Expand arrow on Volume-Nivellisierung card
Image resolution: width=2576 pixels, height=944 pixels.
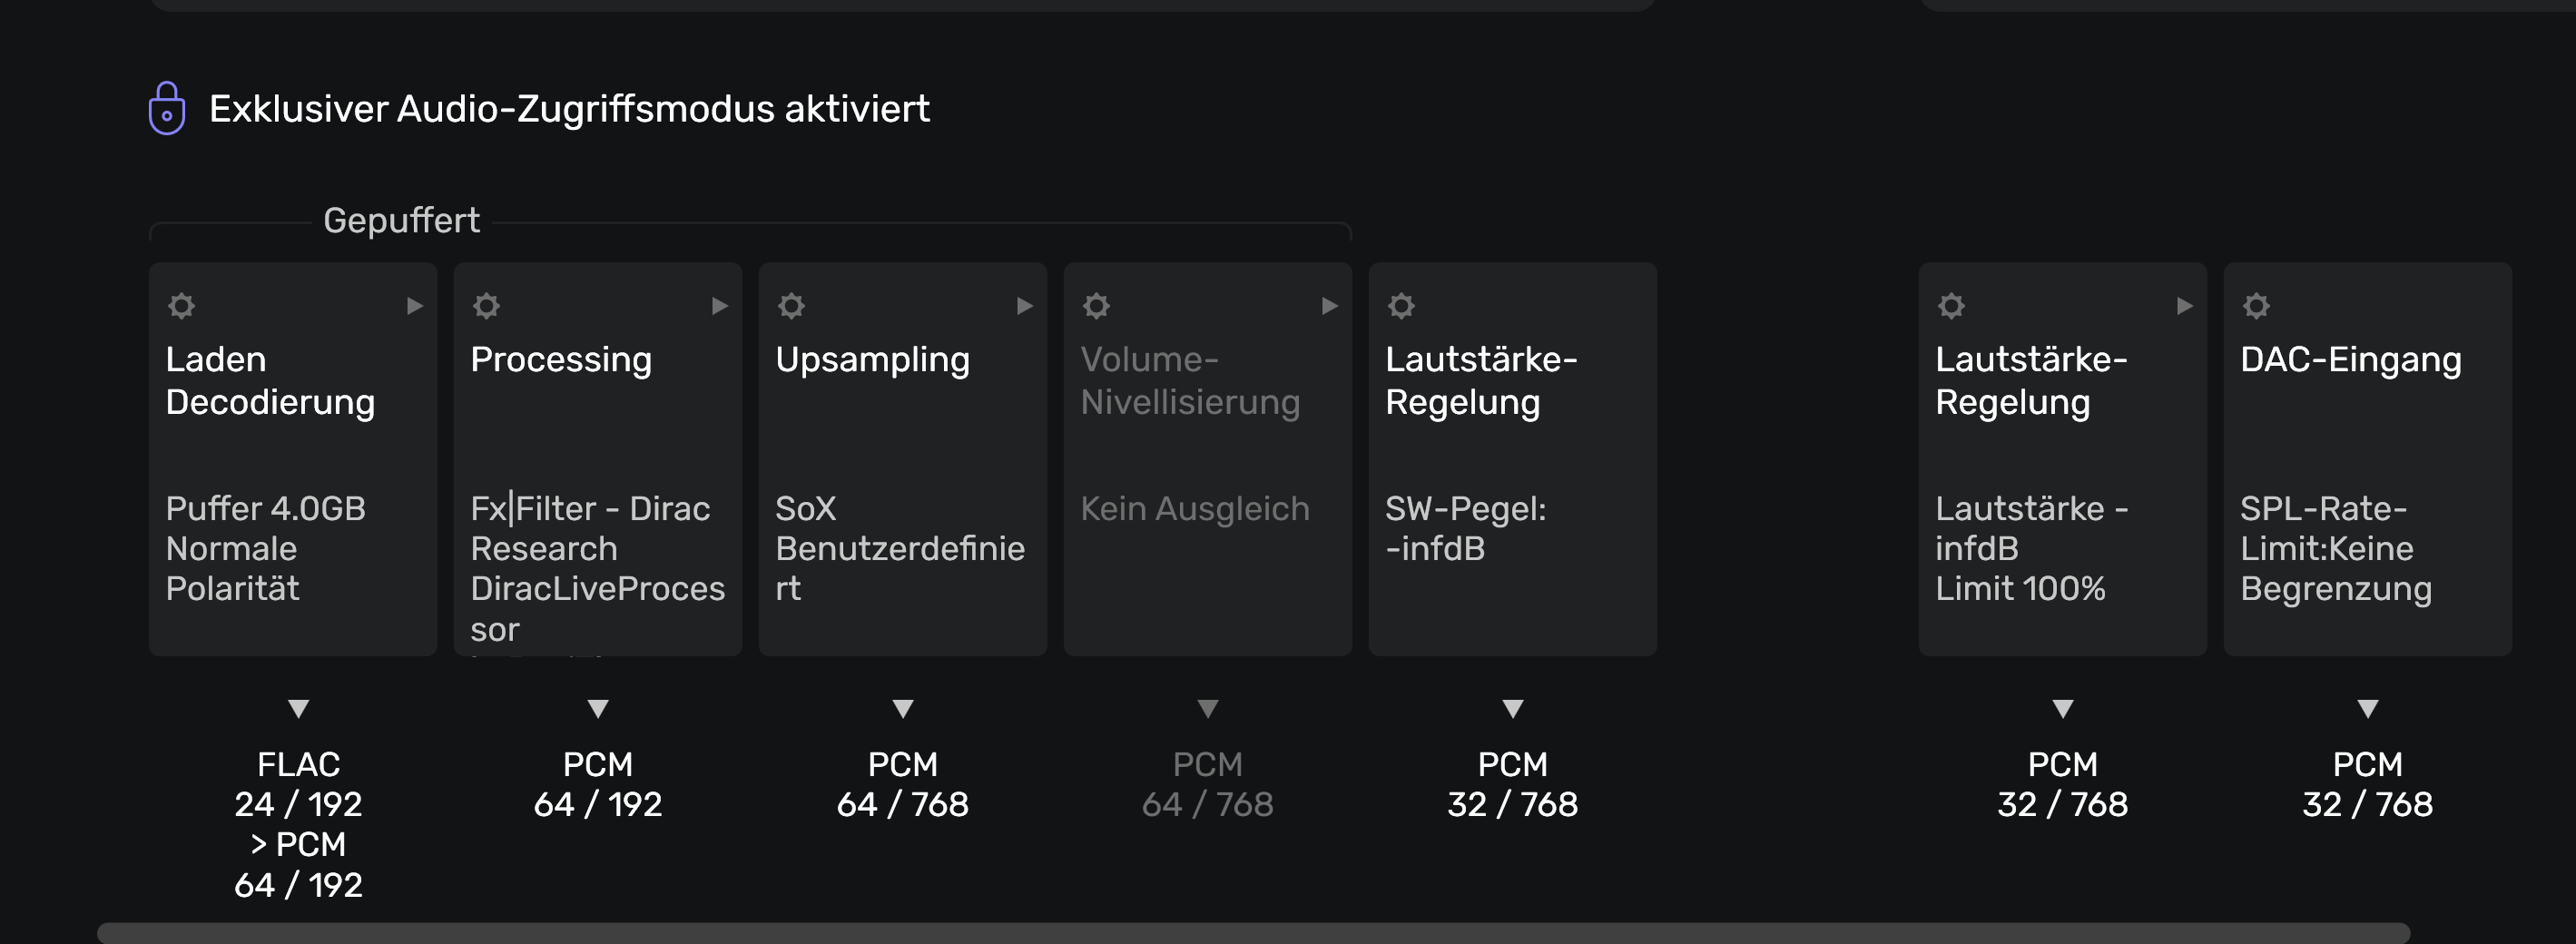pos(1329,306)
